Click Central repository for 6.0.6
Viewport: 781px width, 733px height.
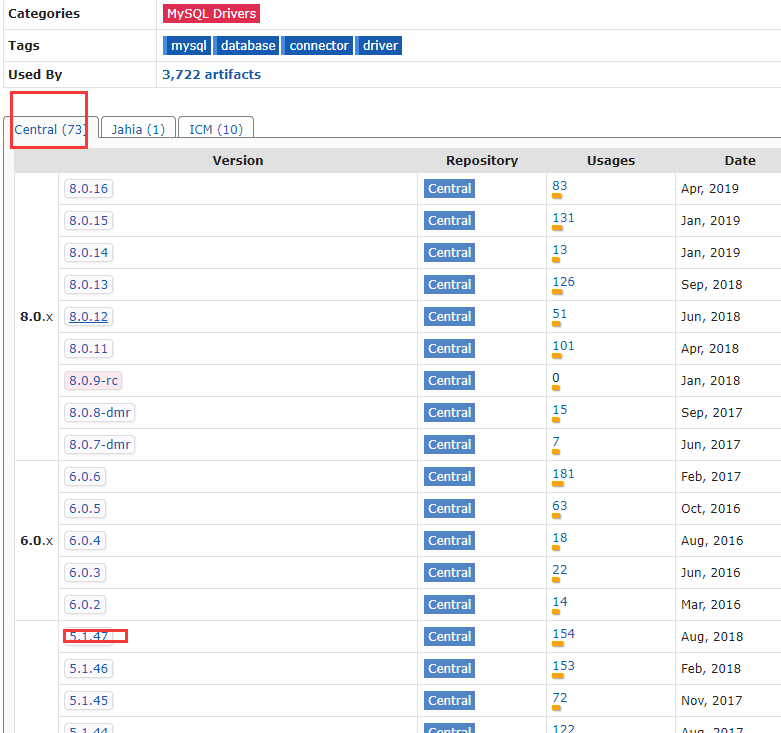click(x=449, y=477)
